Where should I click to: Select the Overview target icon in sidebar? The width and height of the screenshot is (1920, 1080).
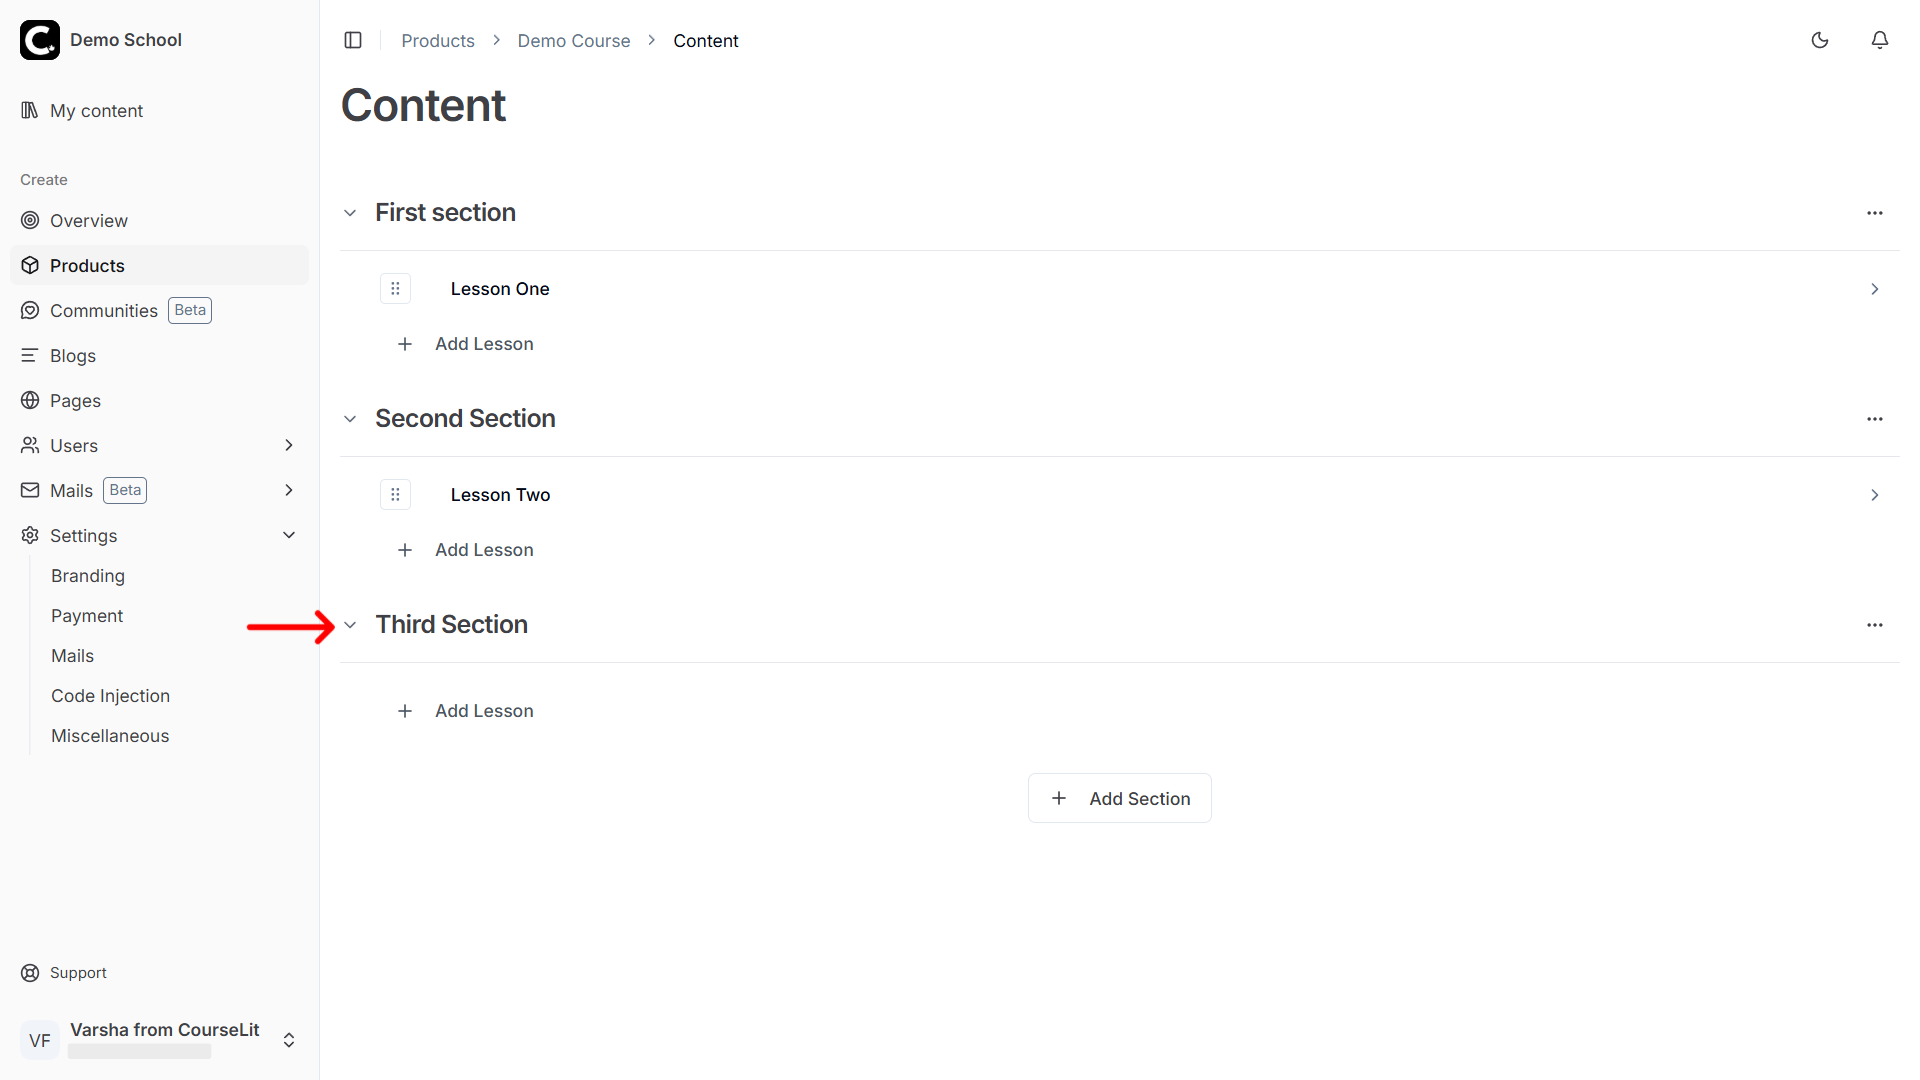[x=30, y=220]
